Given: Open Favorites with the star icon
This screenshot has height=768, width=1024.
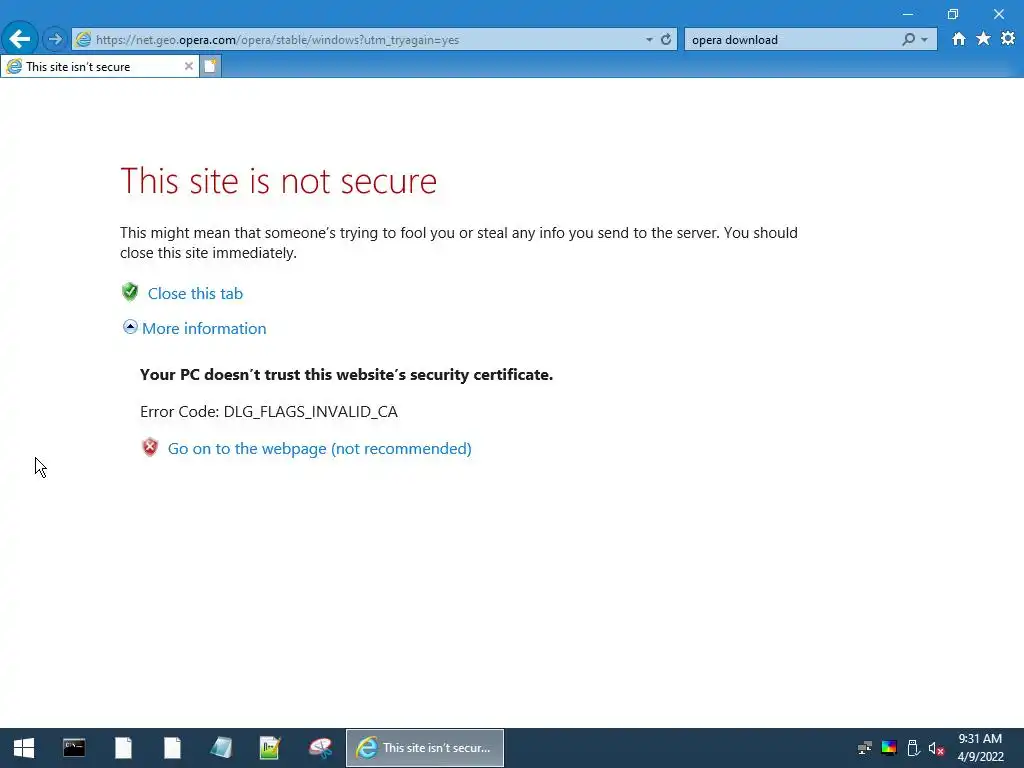Looking at the screenshot, I should click(983, 39).
